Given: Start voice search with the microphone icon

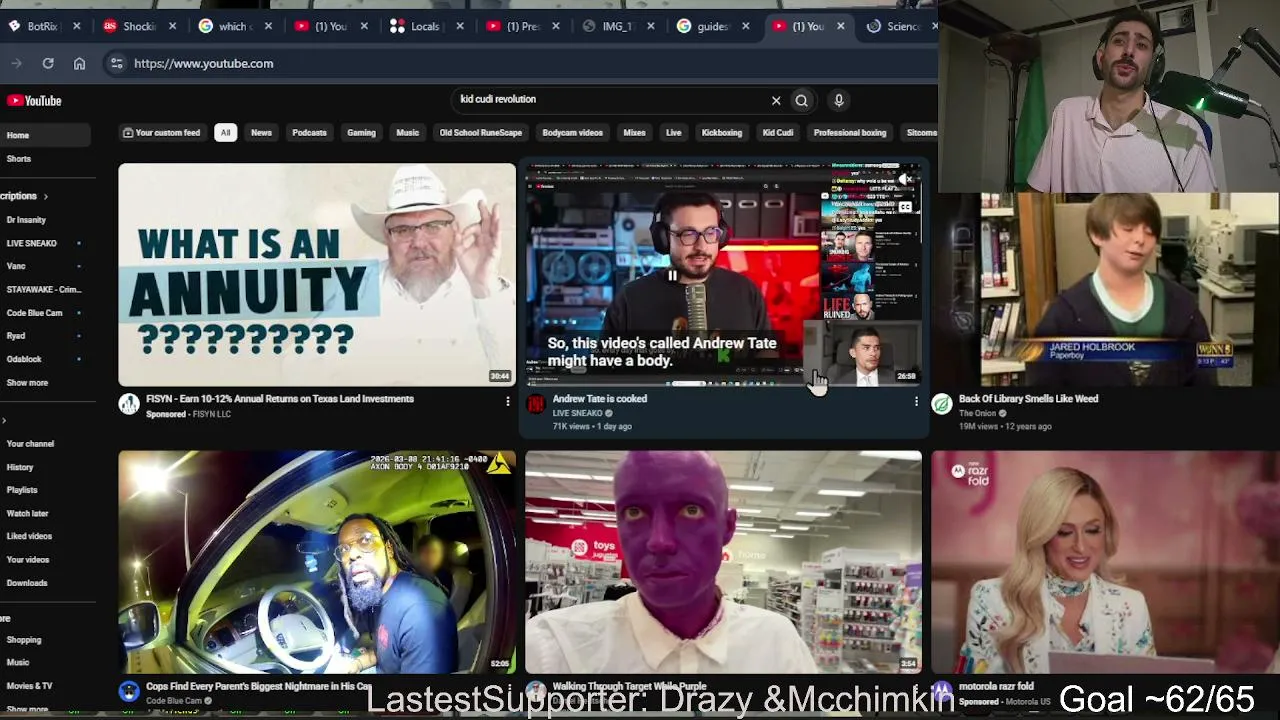Looking at the screenshot, I should point(839,100).
